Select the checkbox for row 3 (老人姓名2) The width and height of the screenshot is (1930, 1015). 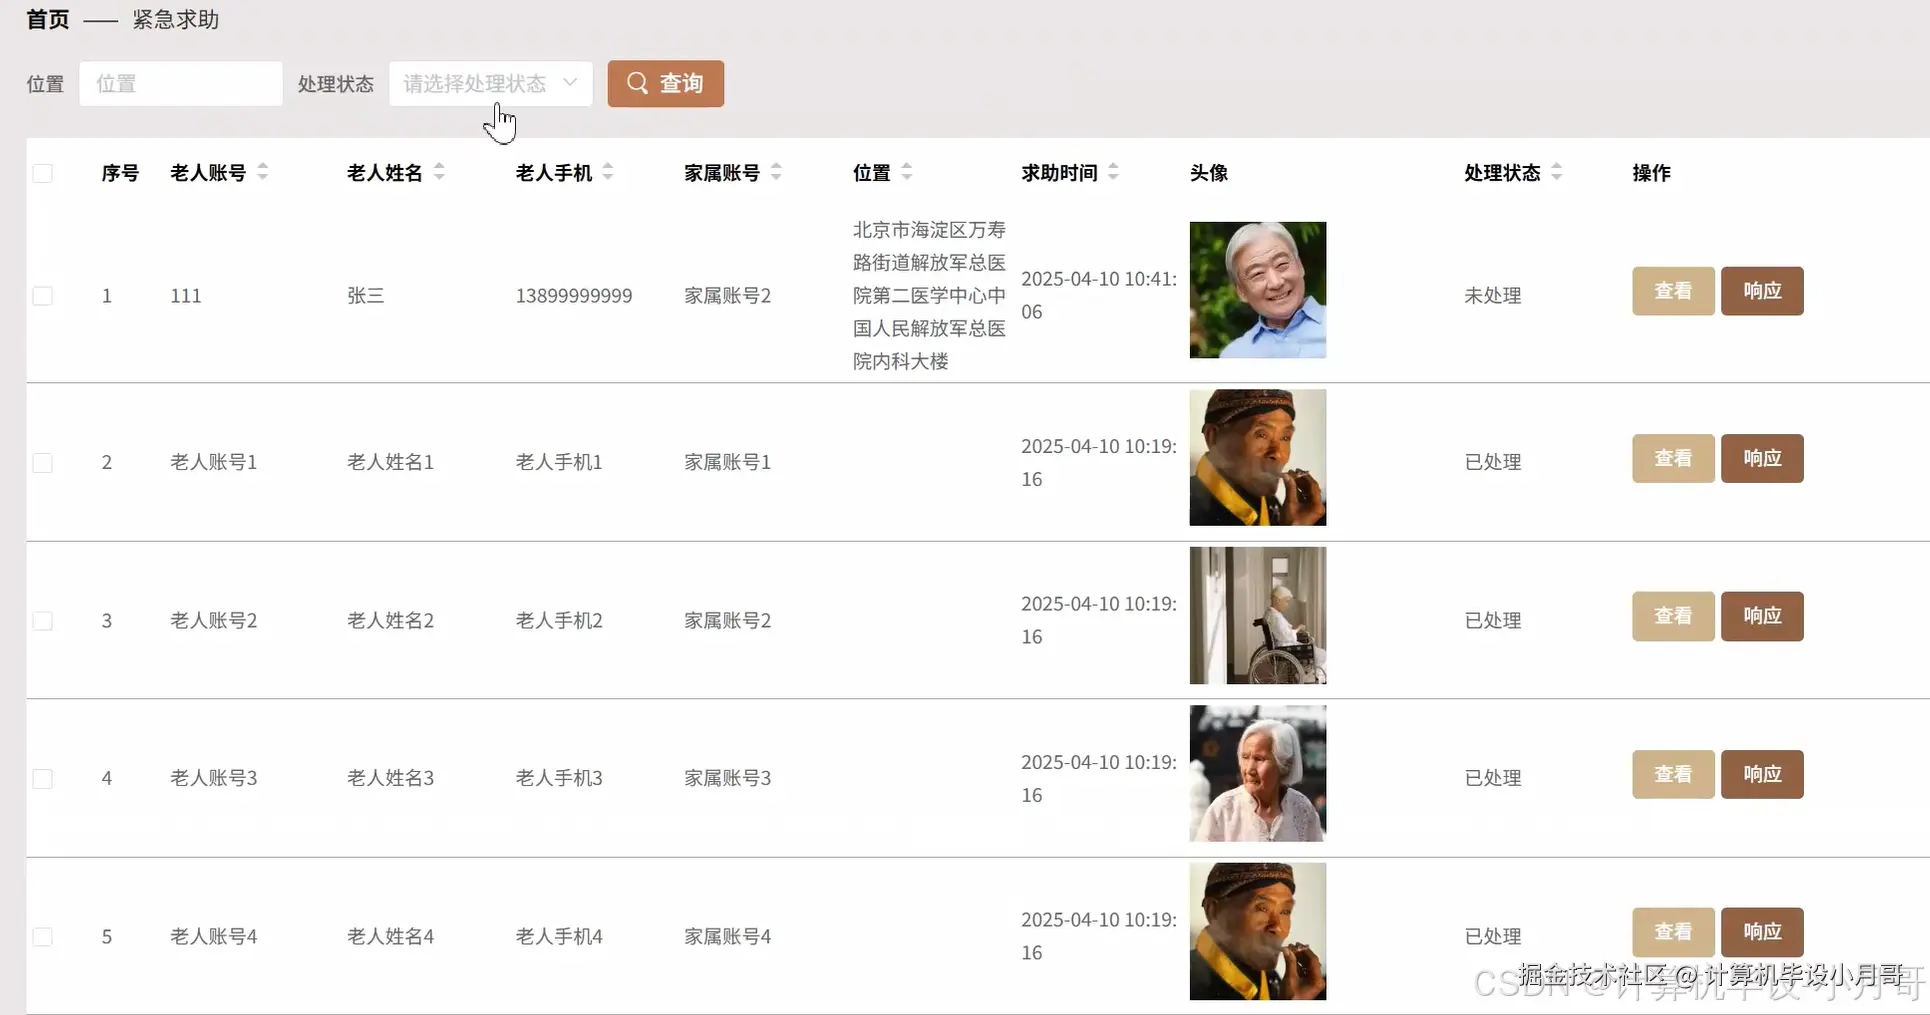pos(42,620)
